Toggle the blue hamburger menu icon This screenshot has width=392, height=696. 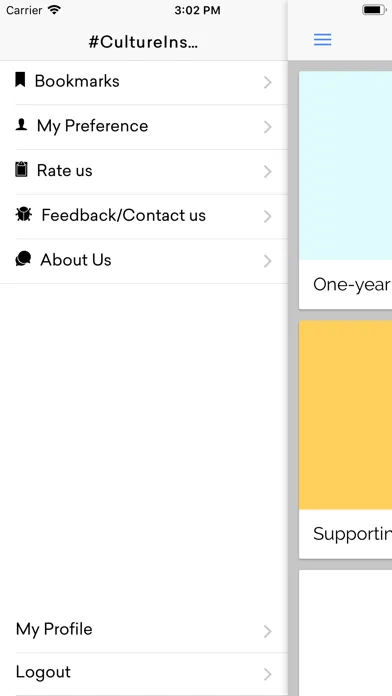pos(323,40)
